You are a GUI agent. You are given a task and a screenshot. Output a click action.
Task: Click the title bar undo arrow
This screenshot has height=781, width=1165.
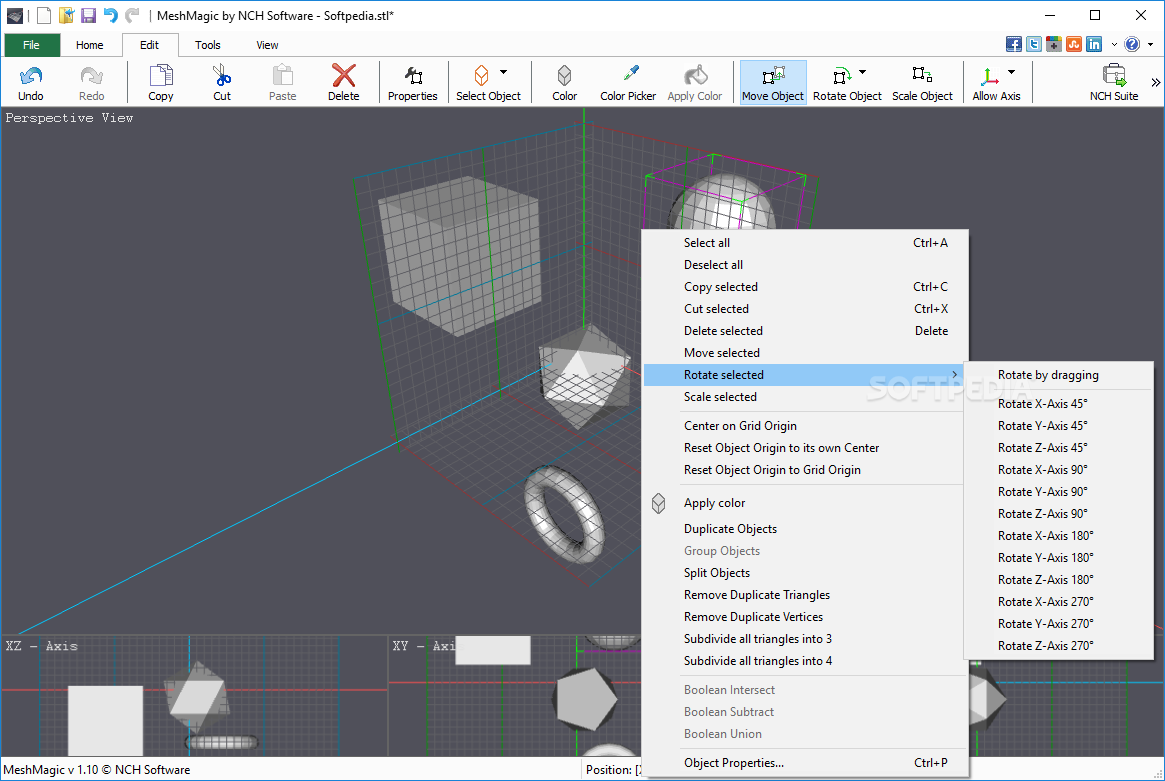click(110, 15)
